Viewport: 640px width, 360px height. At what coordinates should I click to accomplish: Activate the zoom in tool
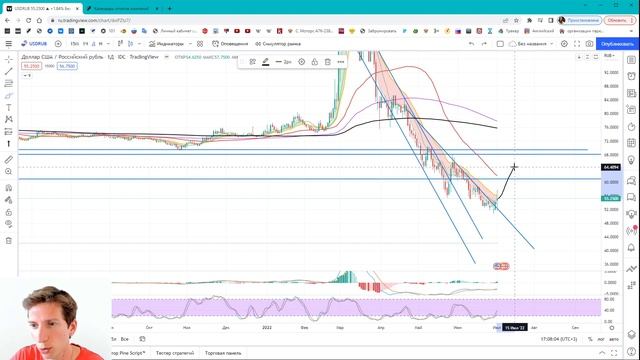pyautogui.click(x=9, y=171)
